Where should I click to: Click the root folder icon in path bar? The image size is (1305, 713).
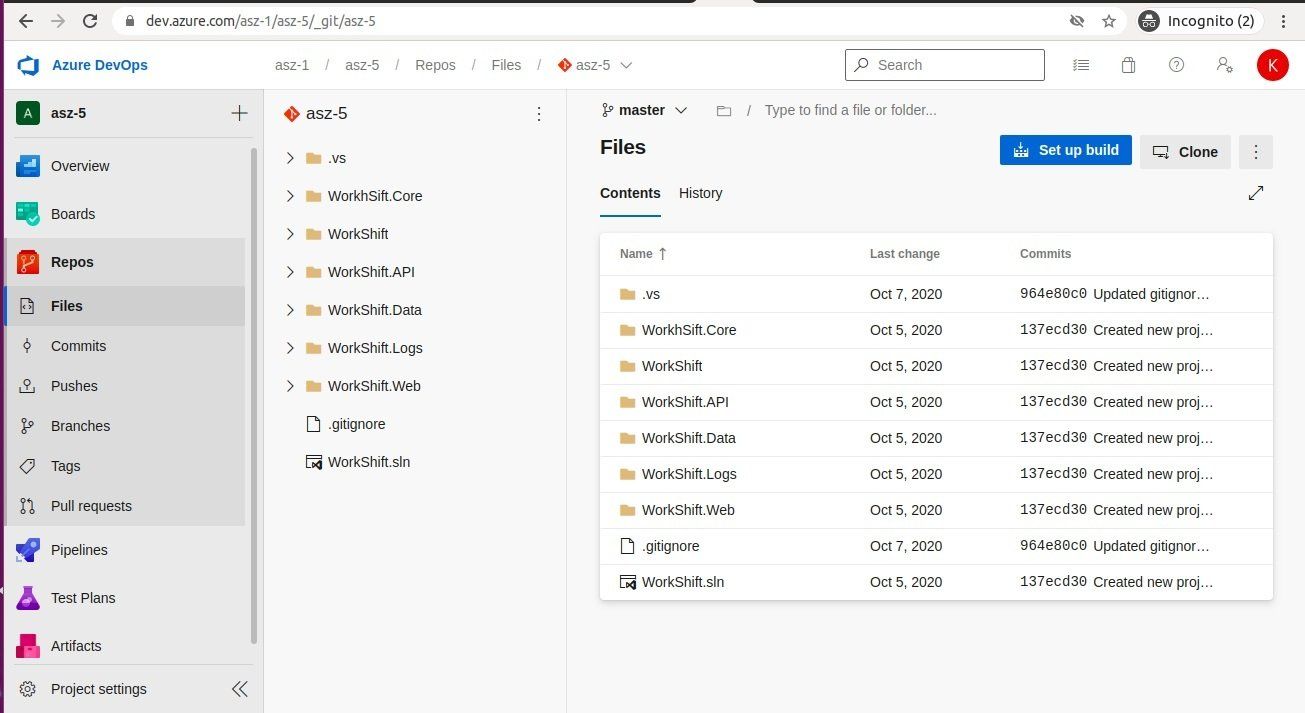pos(724,111)
